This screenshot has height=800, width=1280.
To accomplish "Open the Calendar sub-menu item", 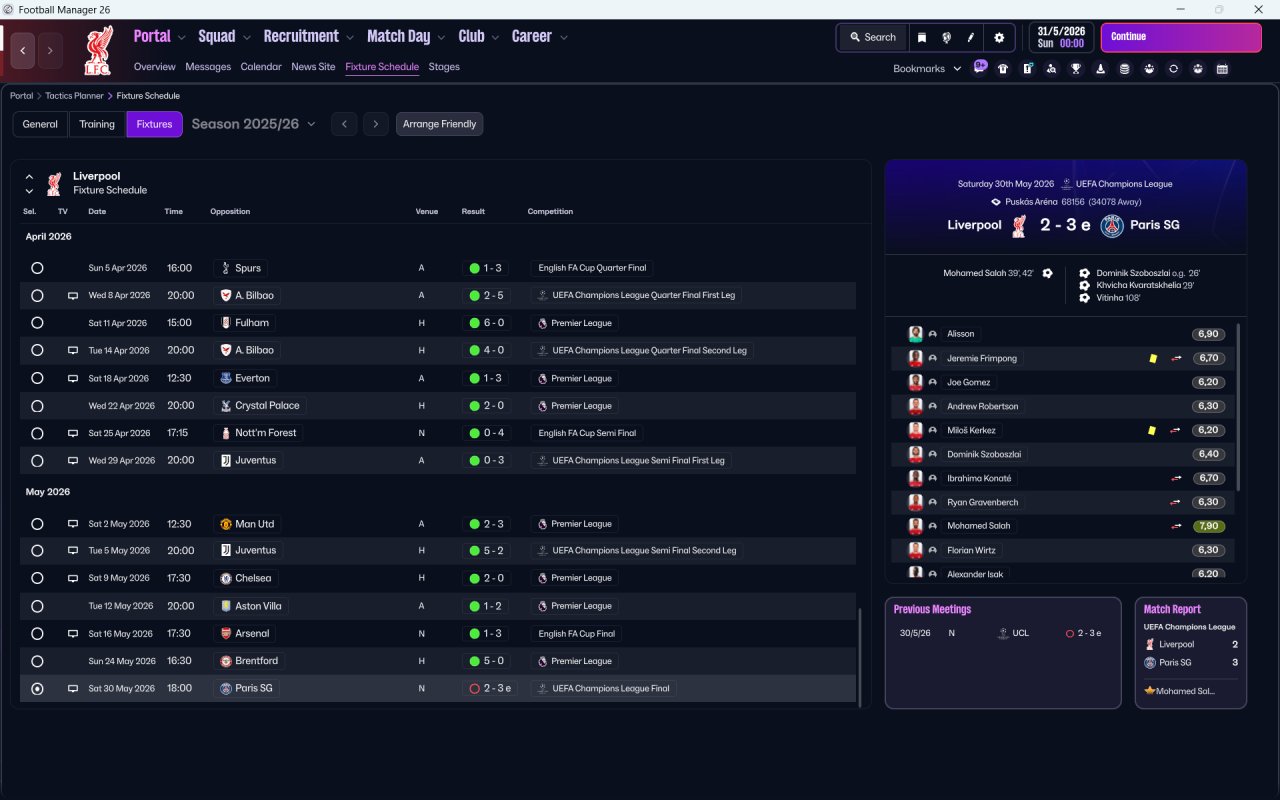I will tap(261, 67).
